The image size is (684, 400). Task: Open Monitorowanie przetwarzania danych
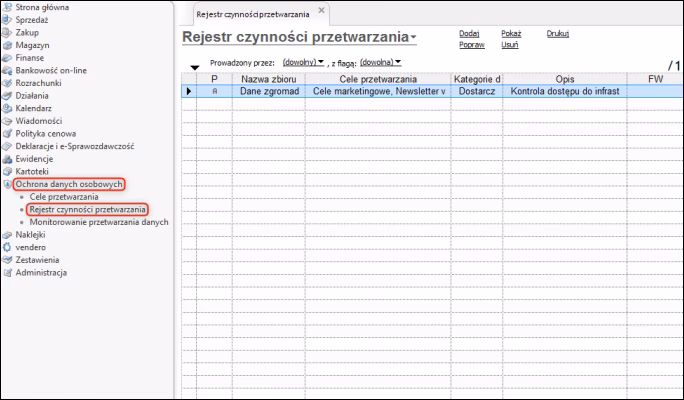pyautogui.click(x=99, y=222)
